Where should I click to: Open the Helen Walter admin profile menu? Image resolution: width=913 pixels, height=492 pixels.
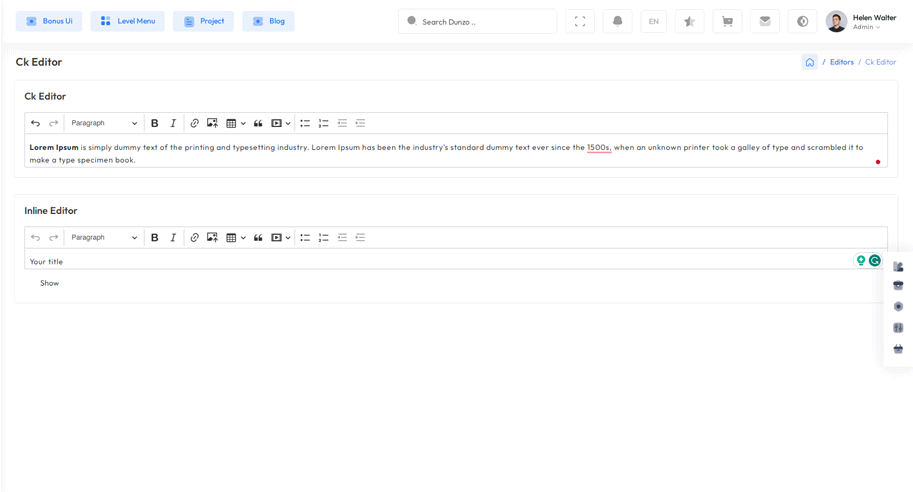point(862,21)
